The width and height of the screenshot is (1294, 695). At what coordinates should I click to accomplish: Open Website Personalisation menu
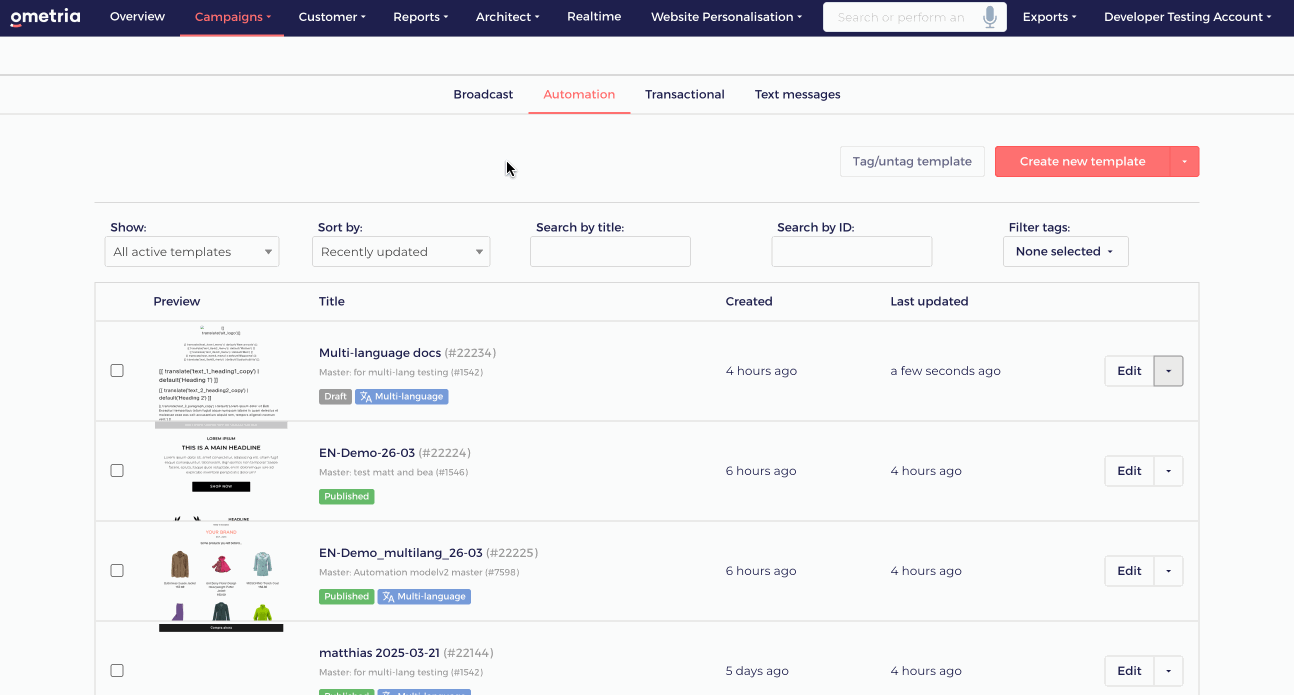[726, 17]
